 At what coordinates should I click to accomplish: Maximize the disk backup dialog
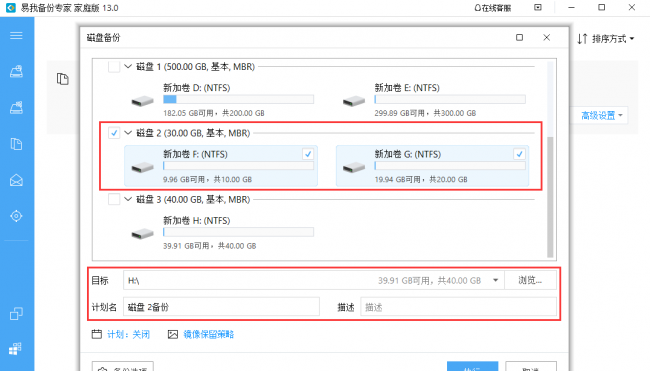[519, 37]
